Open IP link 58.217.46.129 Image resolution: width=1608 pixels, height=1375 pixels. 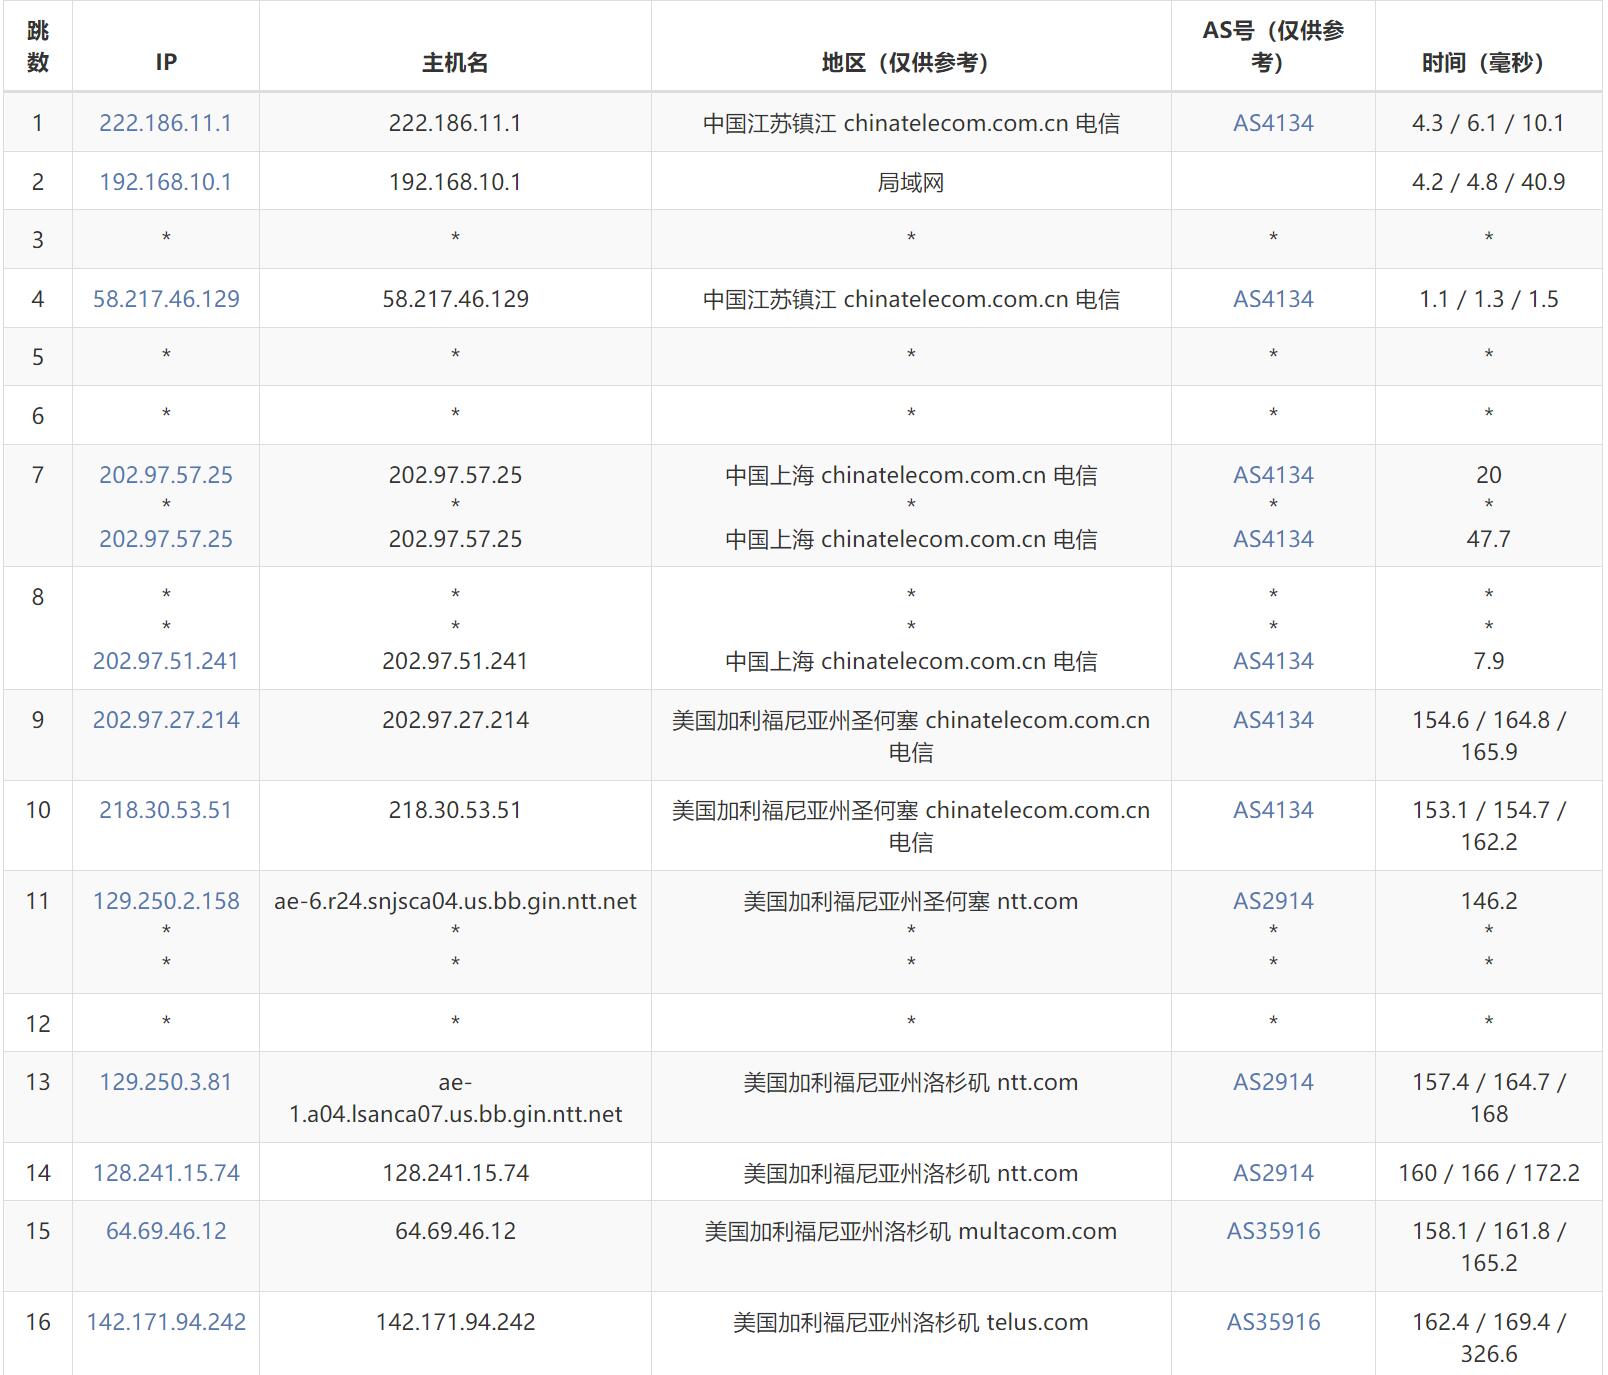[x=166, y=299]
